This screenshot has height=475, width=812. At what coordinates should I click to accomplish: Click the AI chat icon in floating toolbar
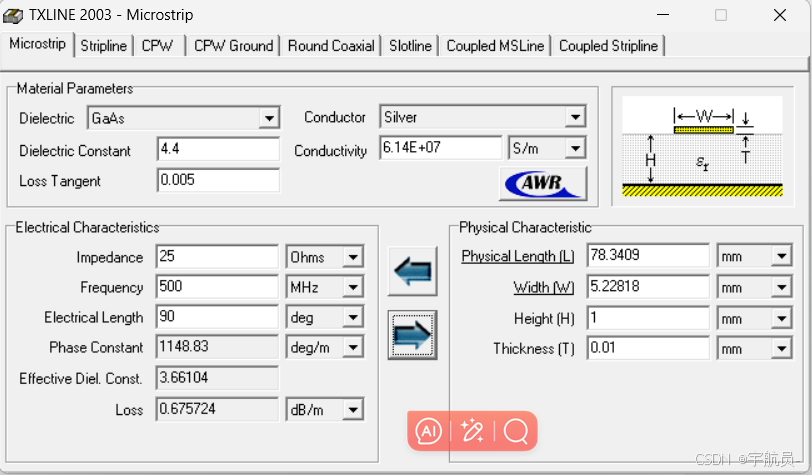pos(429,431)
